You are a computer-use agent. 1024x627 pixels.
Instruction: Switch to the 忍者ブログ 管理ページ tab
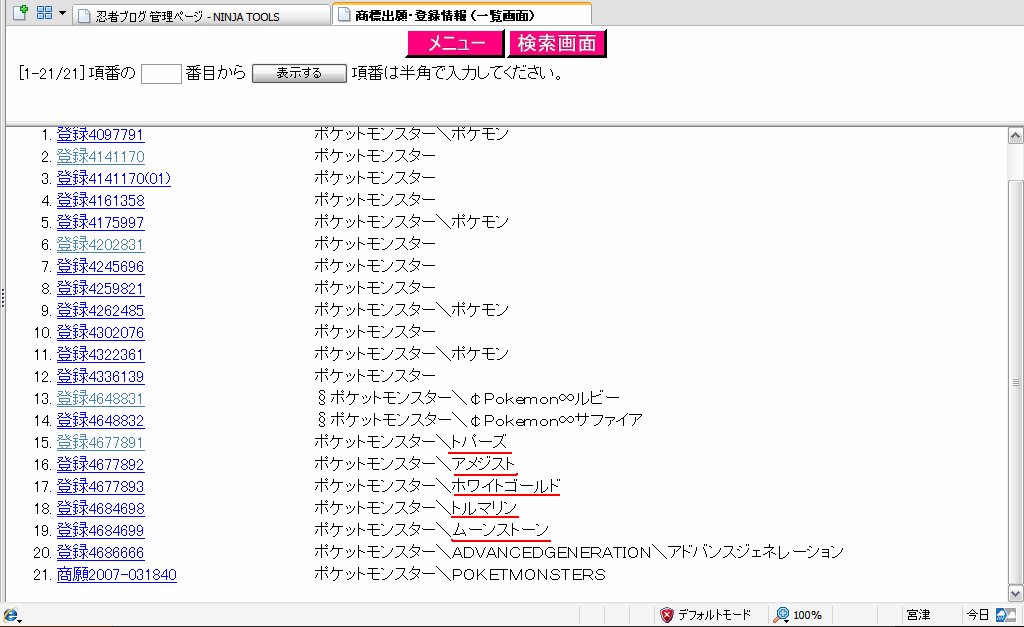(201, 16)
